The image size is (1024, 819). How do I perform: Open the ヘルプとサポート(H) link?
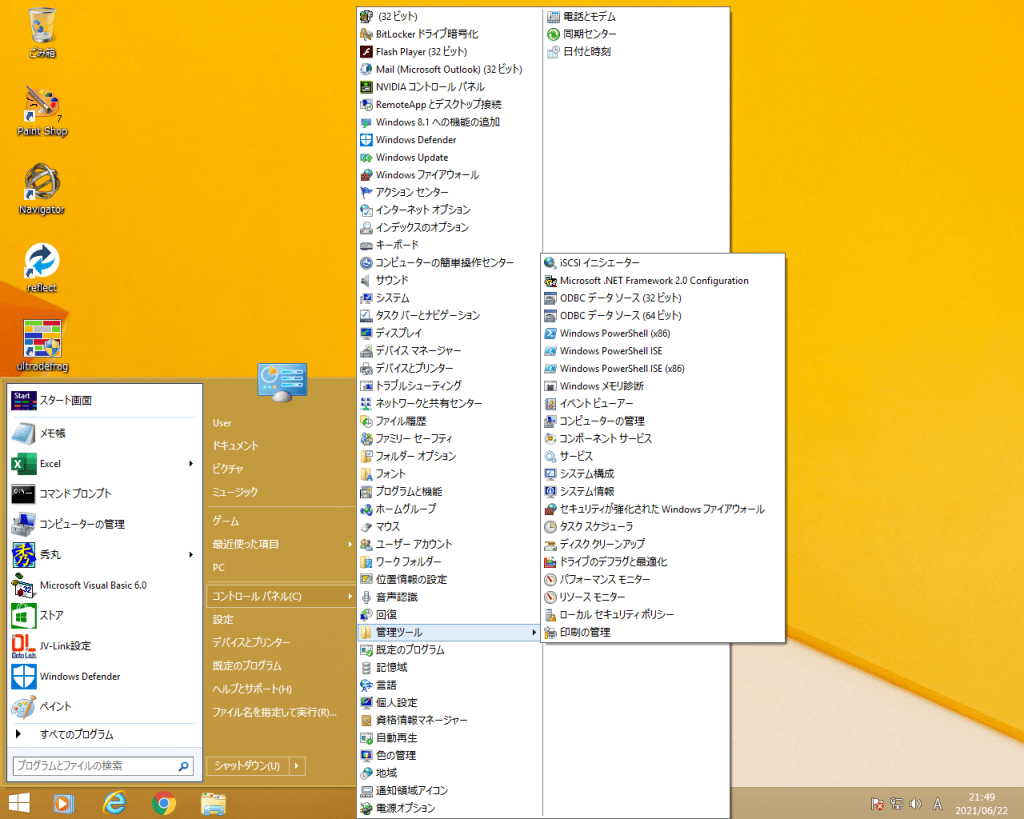click(x=252, y=689)
